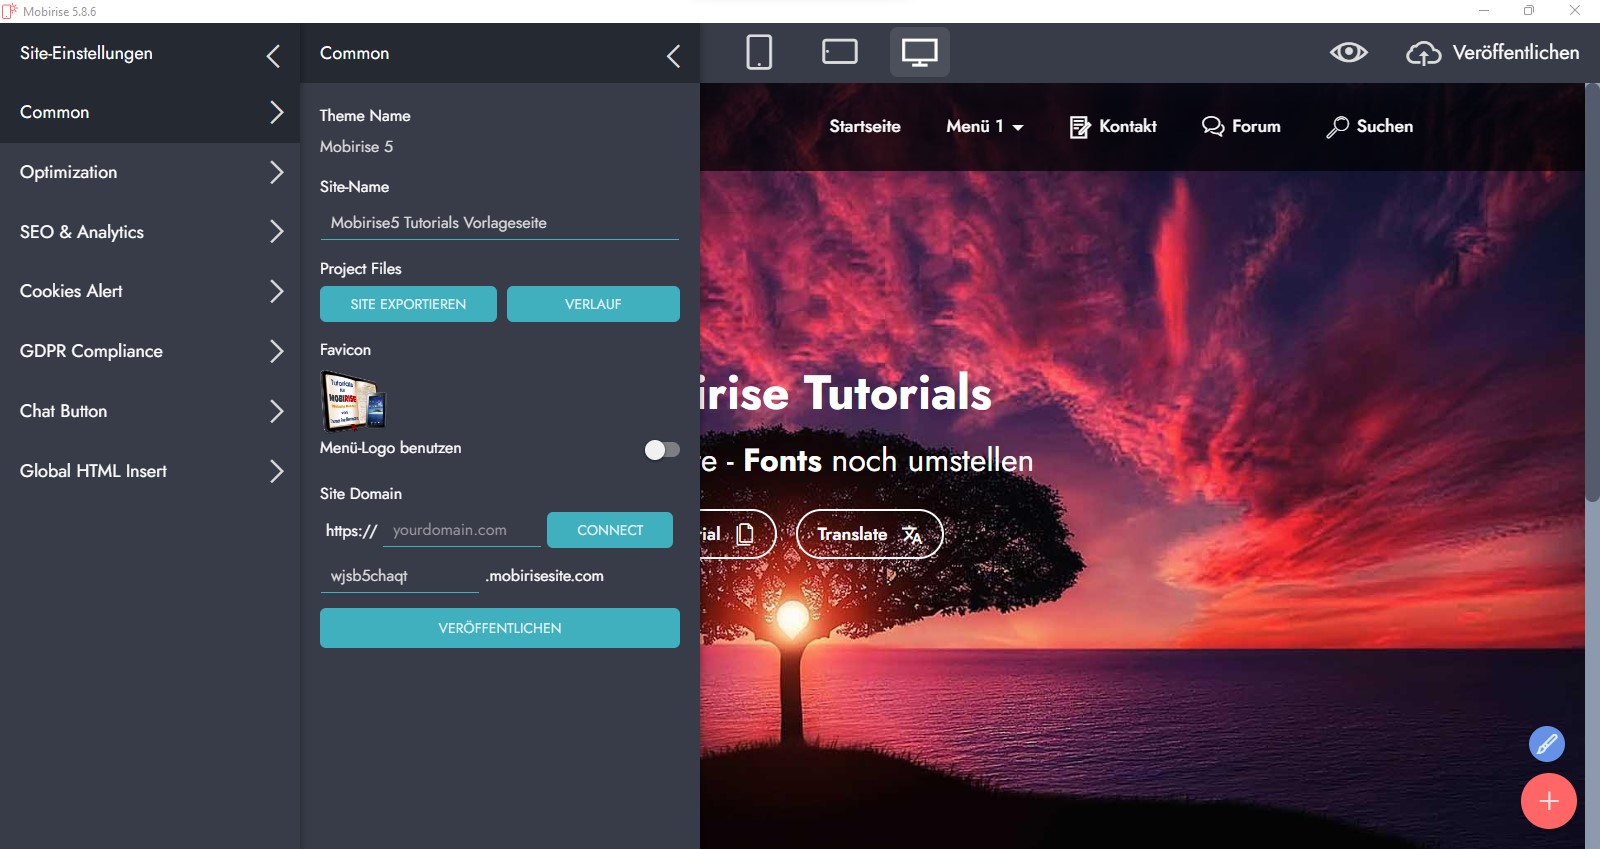The image size is (1600, 849).
Task: Switch to mobile phone preview icon
Action: tap(759, 52)
